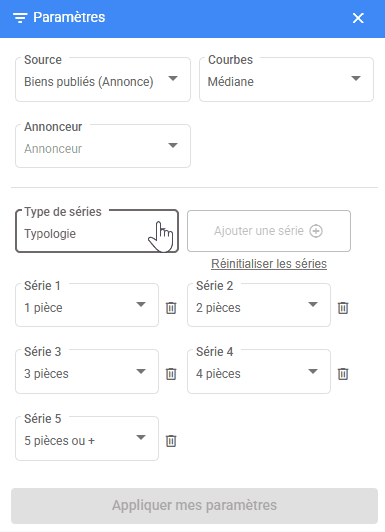Viewport: 385px width, 532px height.
Task: Remove Série 5 with the trash icon
Action: click(171, 441)
